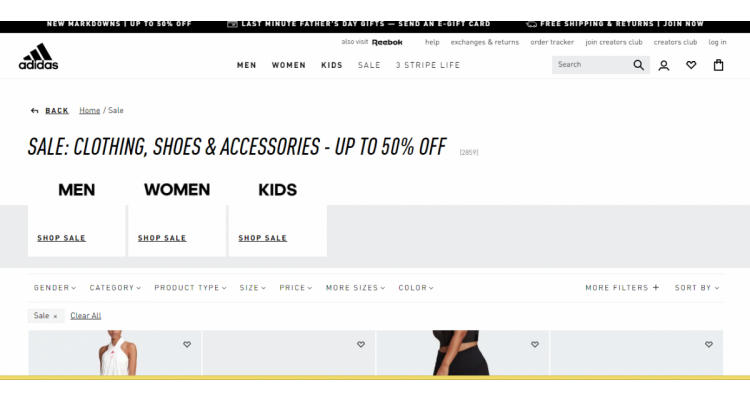The image size is (750, 400).
Task: Wishlist the white tank top product
Action: tap(187, 344)
